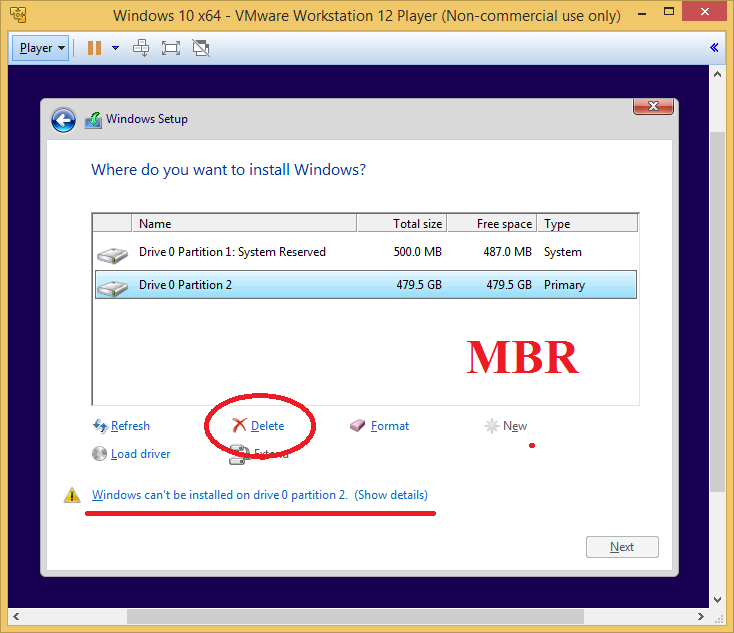
Task: Click the horizontal scrollbar right arrow
Action: click(701, 616)
